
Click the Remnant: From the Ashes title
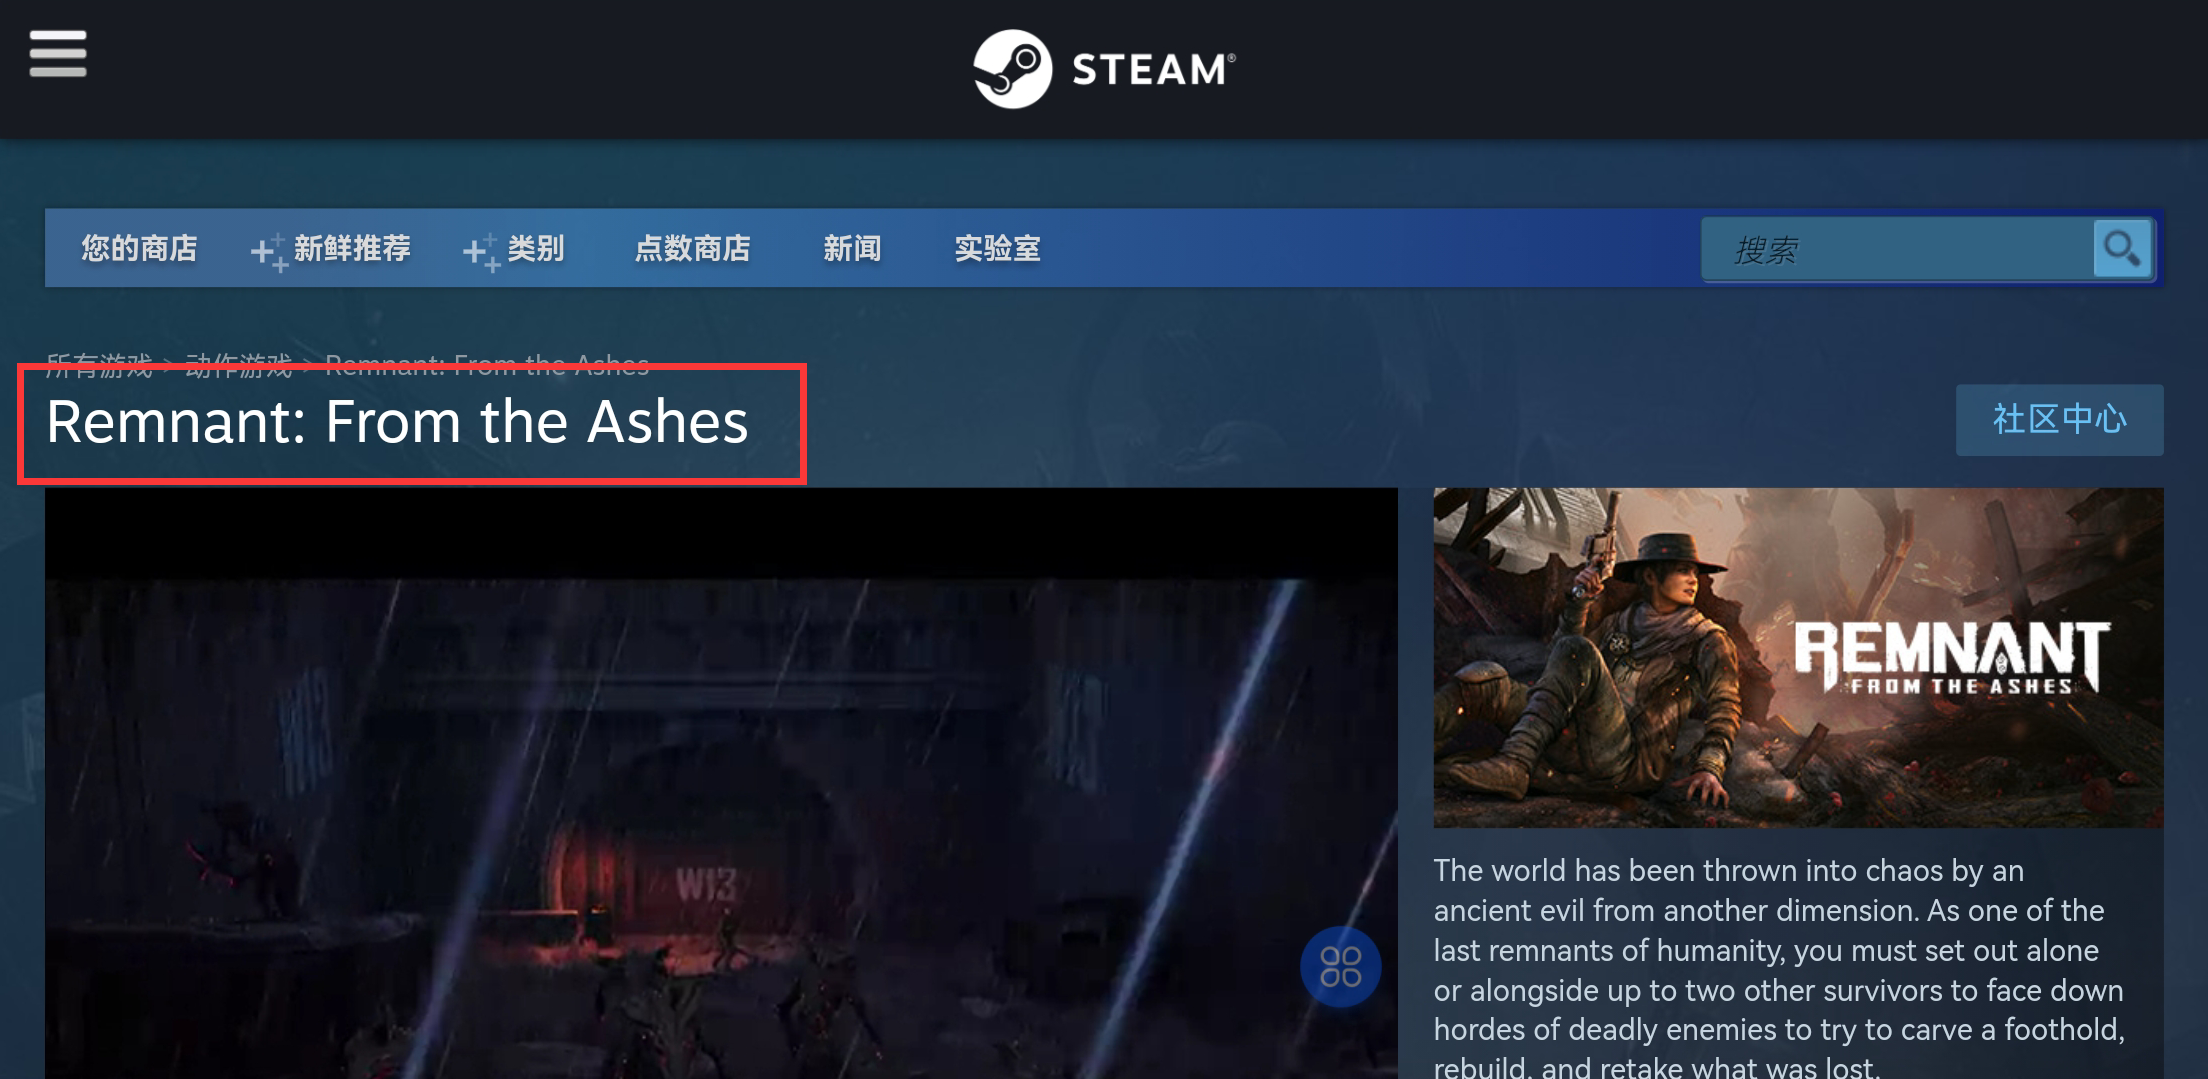click(x=397, y=421)
